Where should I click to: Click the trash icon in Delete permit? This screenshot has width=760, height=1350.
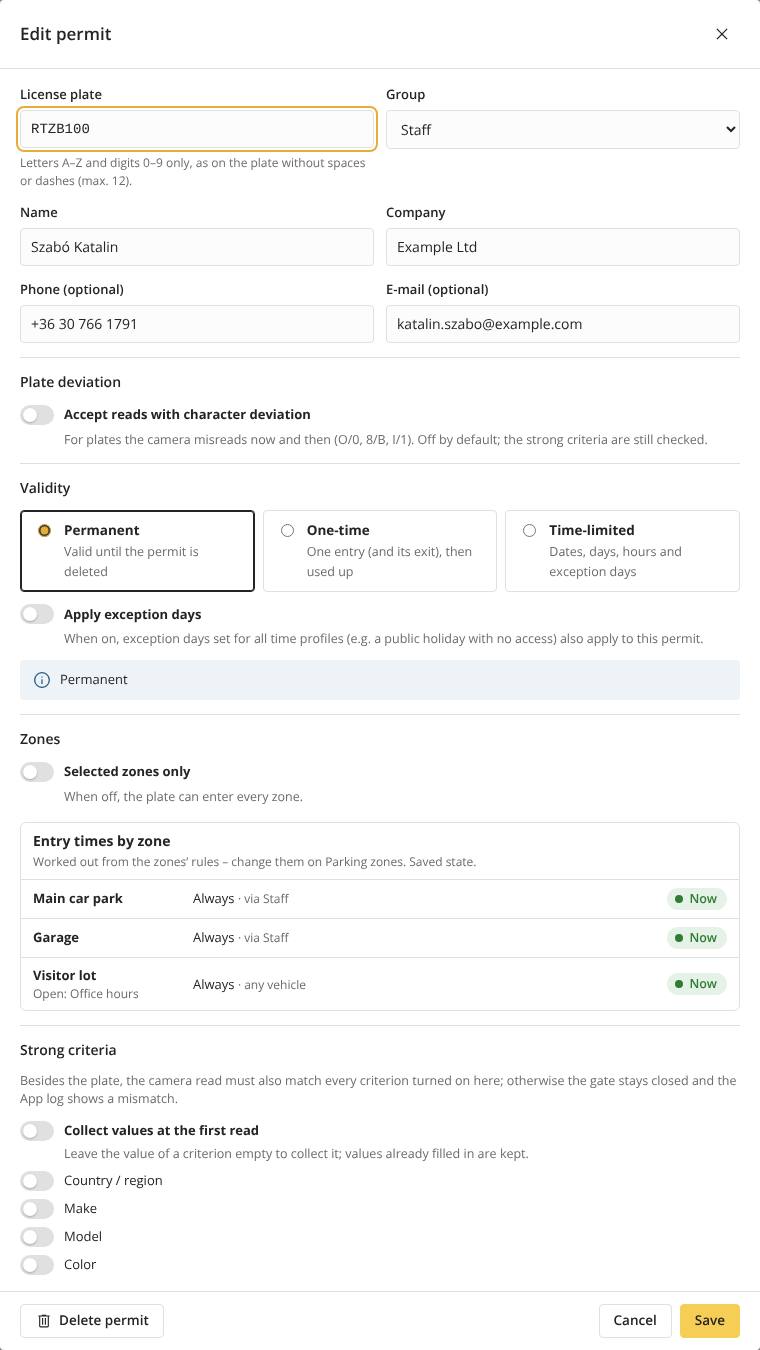click(x=44, y=1321)
